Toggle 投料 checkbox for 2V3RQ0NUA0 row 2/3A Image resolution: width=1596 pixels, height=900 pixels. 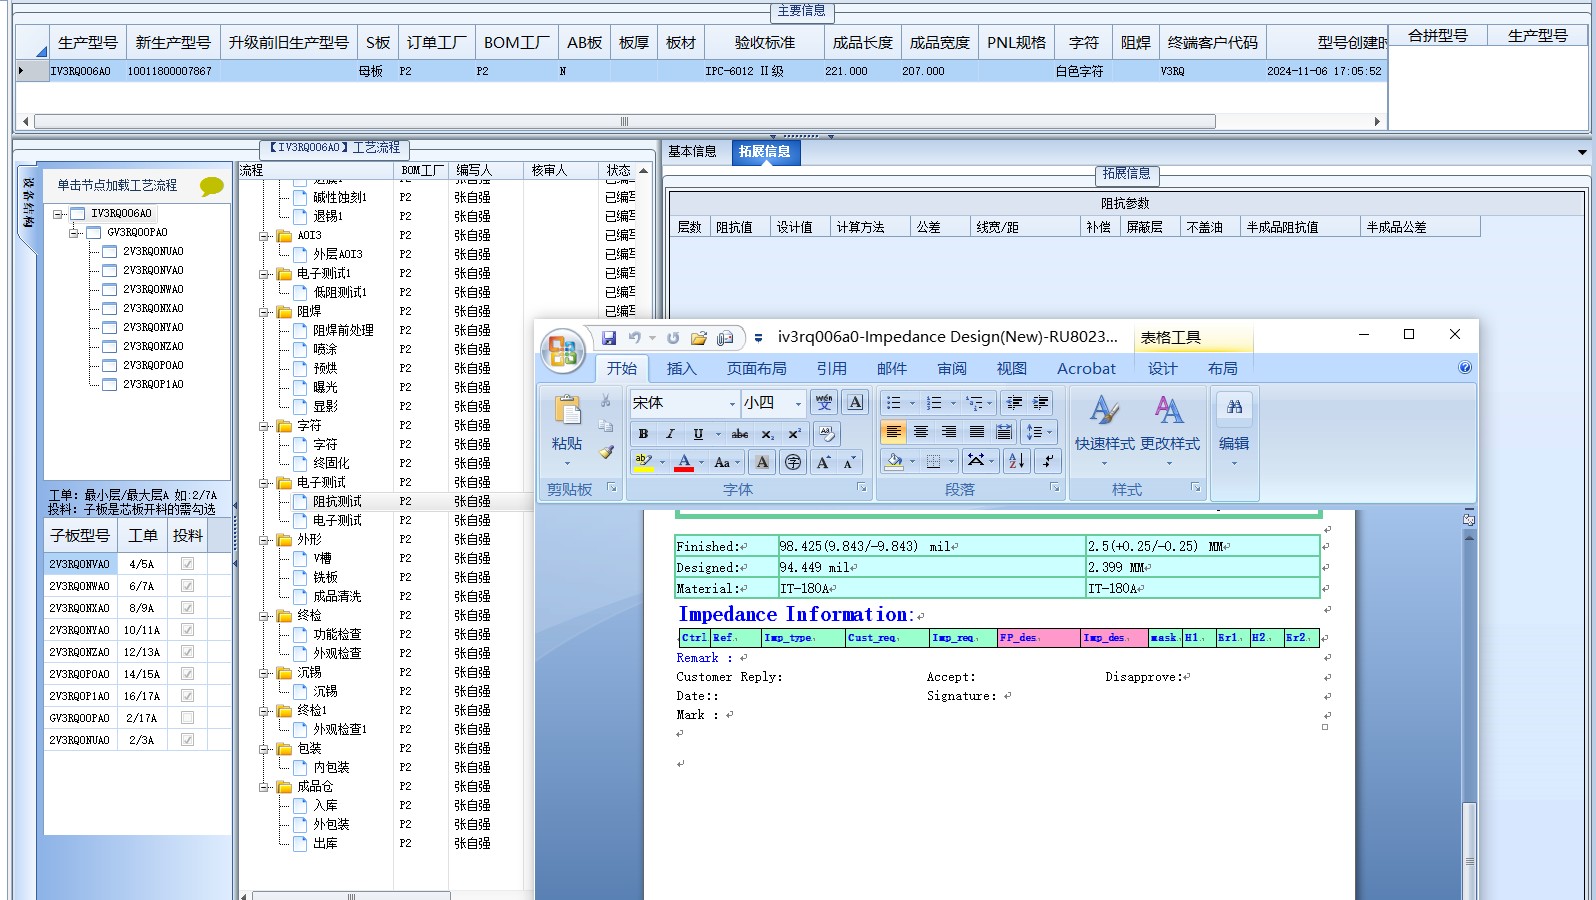pos(187,740)
